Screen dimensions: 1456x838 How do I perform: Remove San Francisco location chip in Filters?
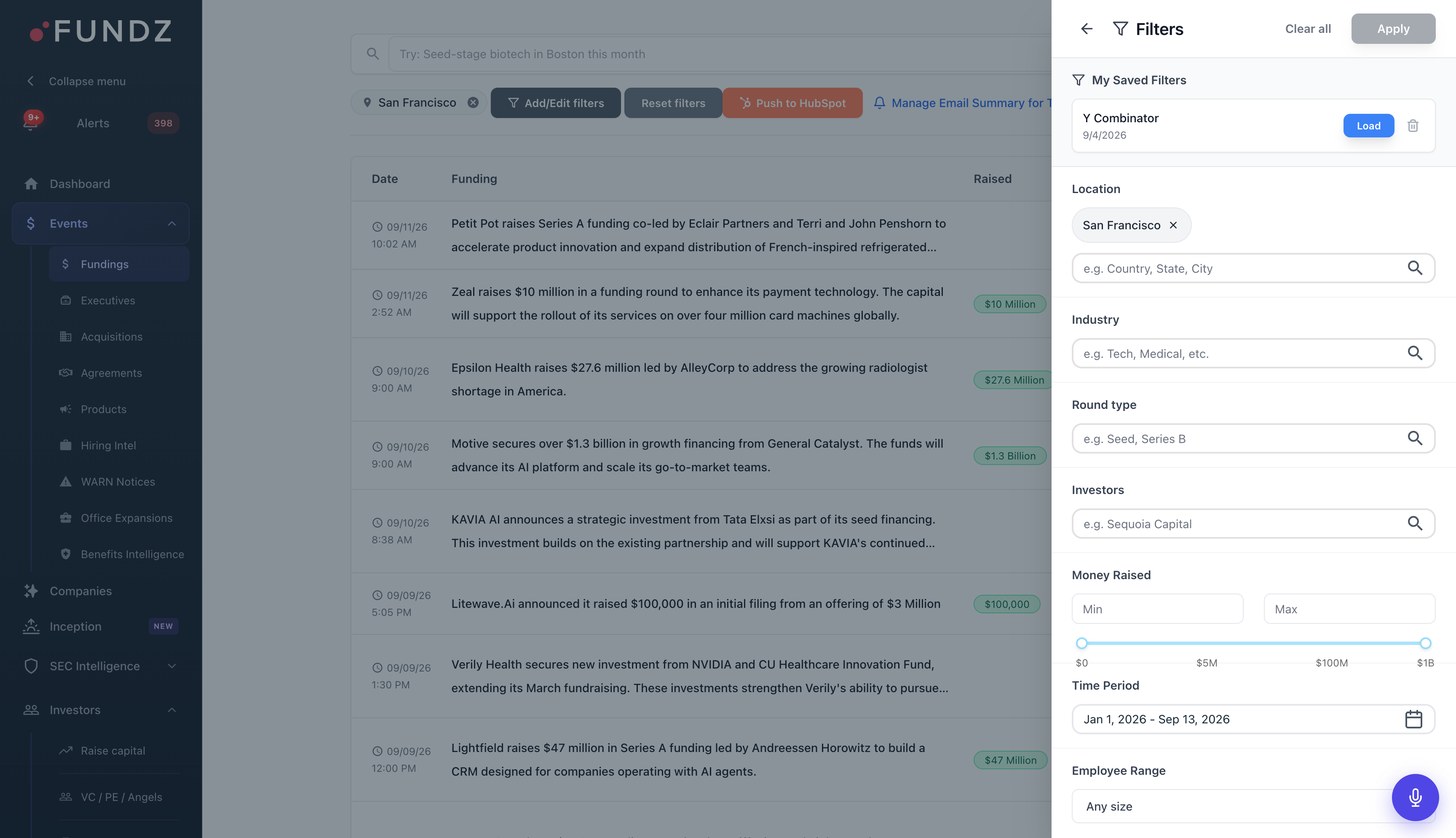pos(1173,225)
